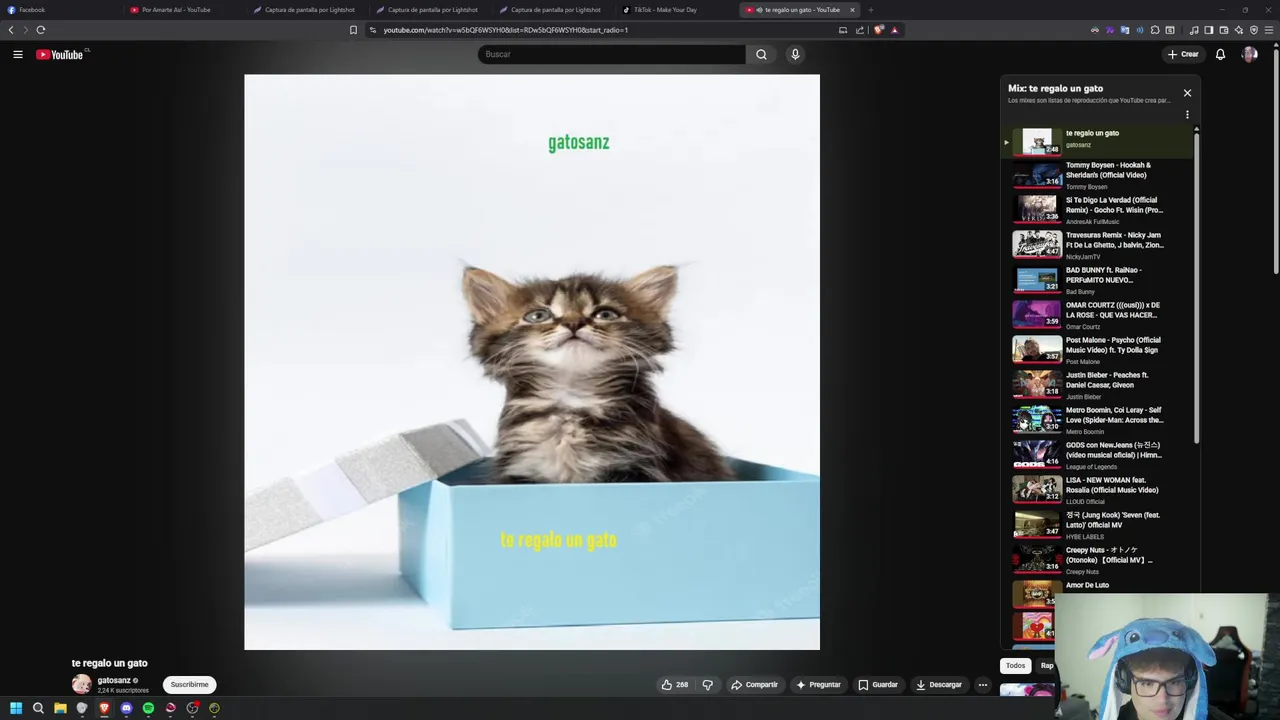Open the gatosanz channel avatar
This screenshot has width=1280, height=720.
[x=81, y=685]
